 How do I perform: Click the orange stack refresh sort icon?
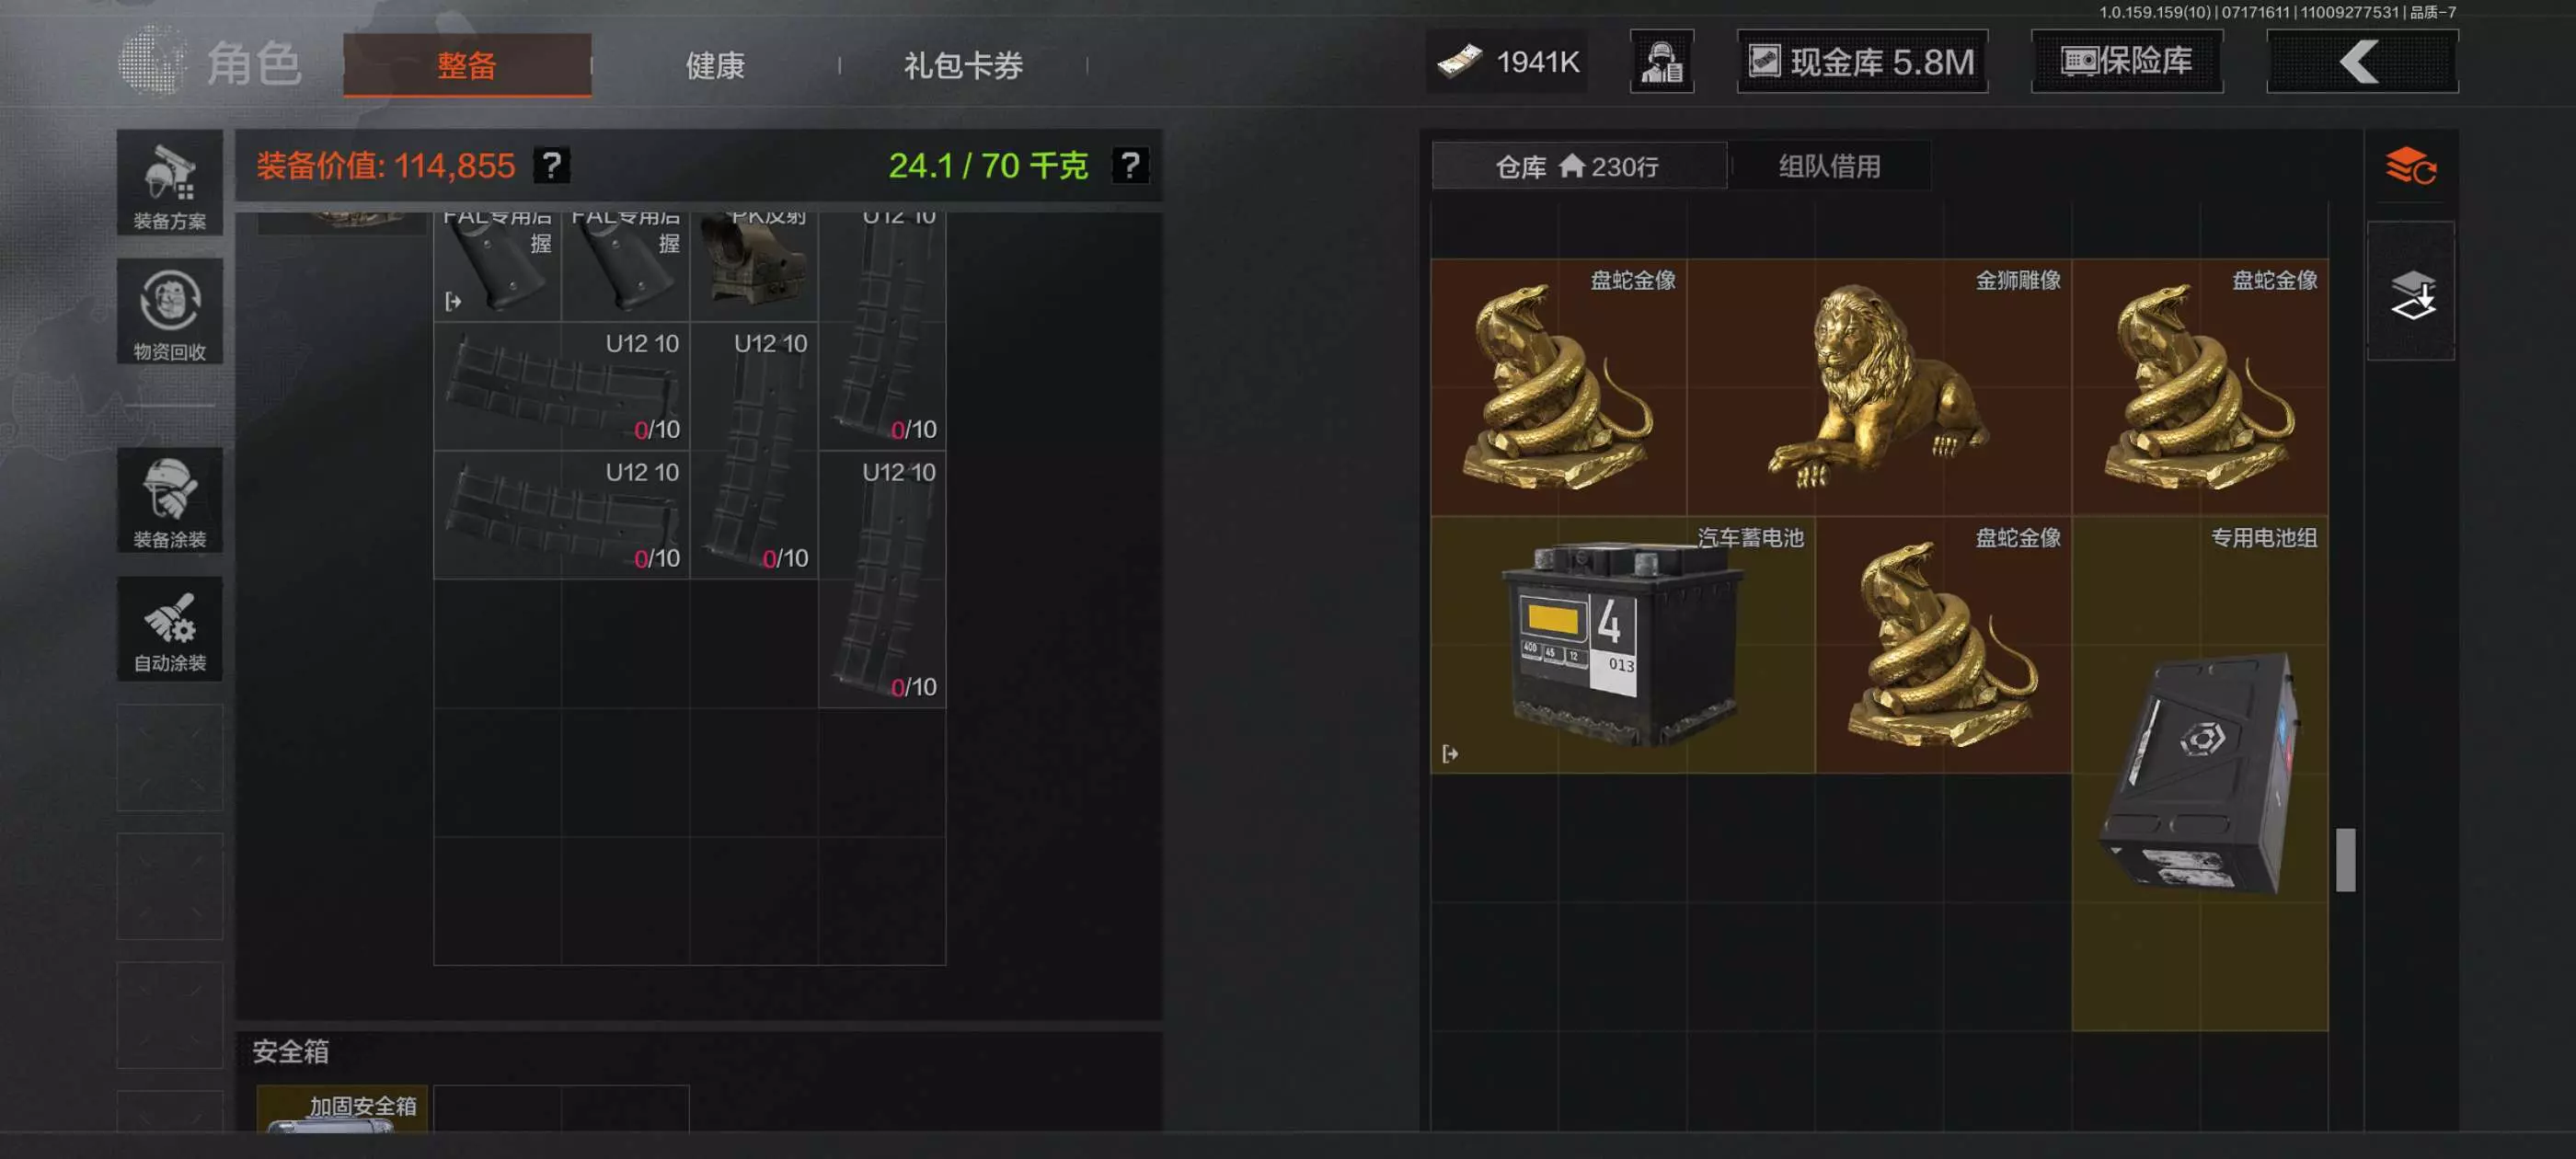(x=2410, y=166)
